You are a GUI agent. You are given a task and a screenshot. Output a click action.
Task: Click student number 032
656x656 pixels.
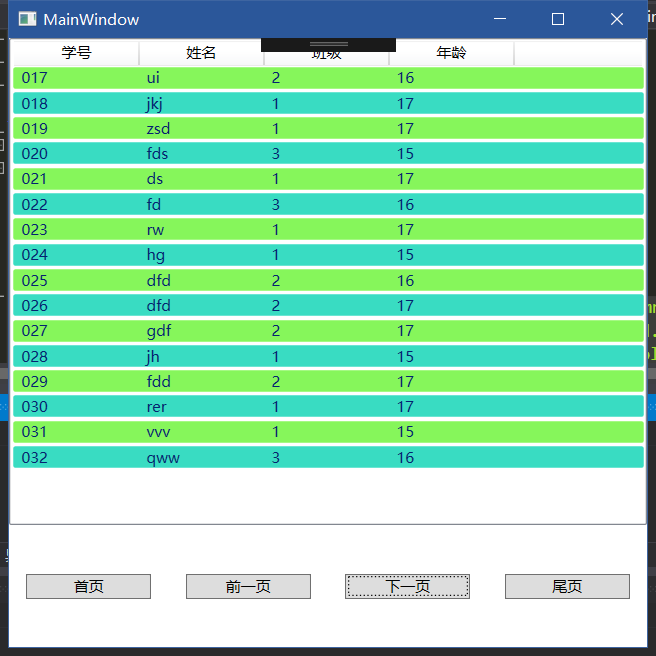pyautogui.click(x=34, y=458)
